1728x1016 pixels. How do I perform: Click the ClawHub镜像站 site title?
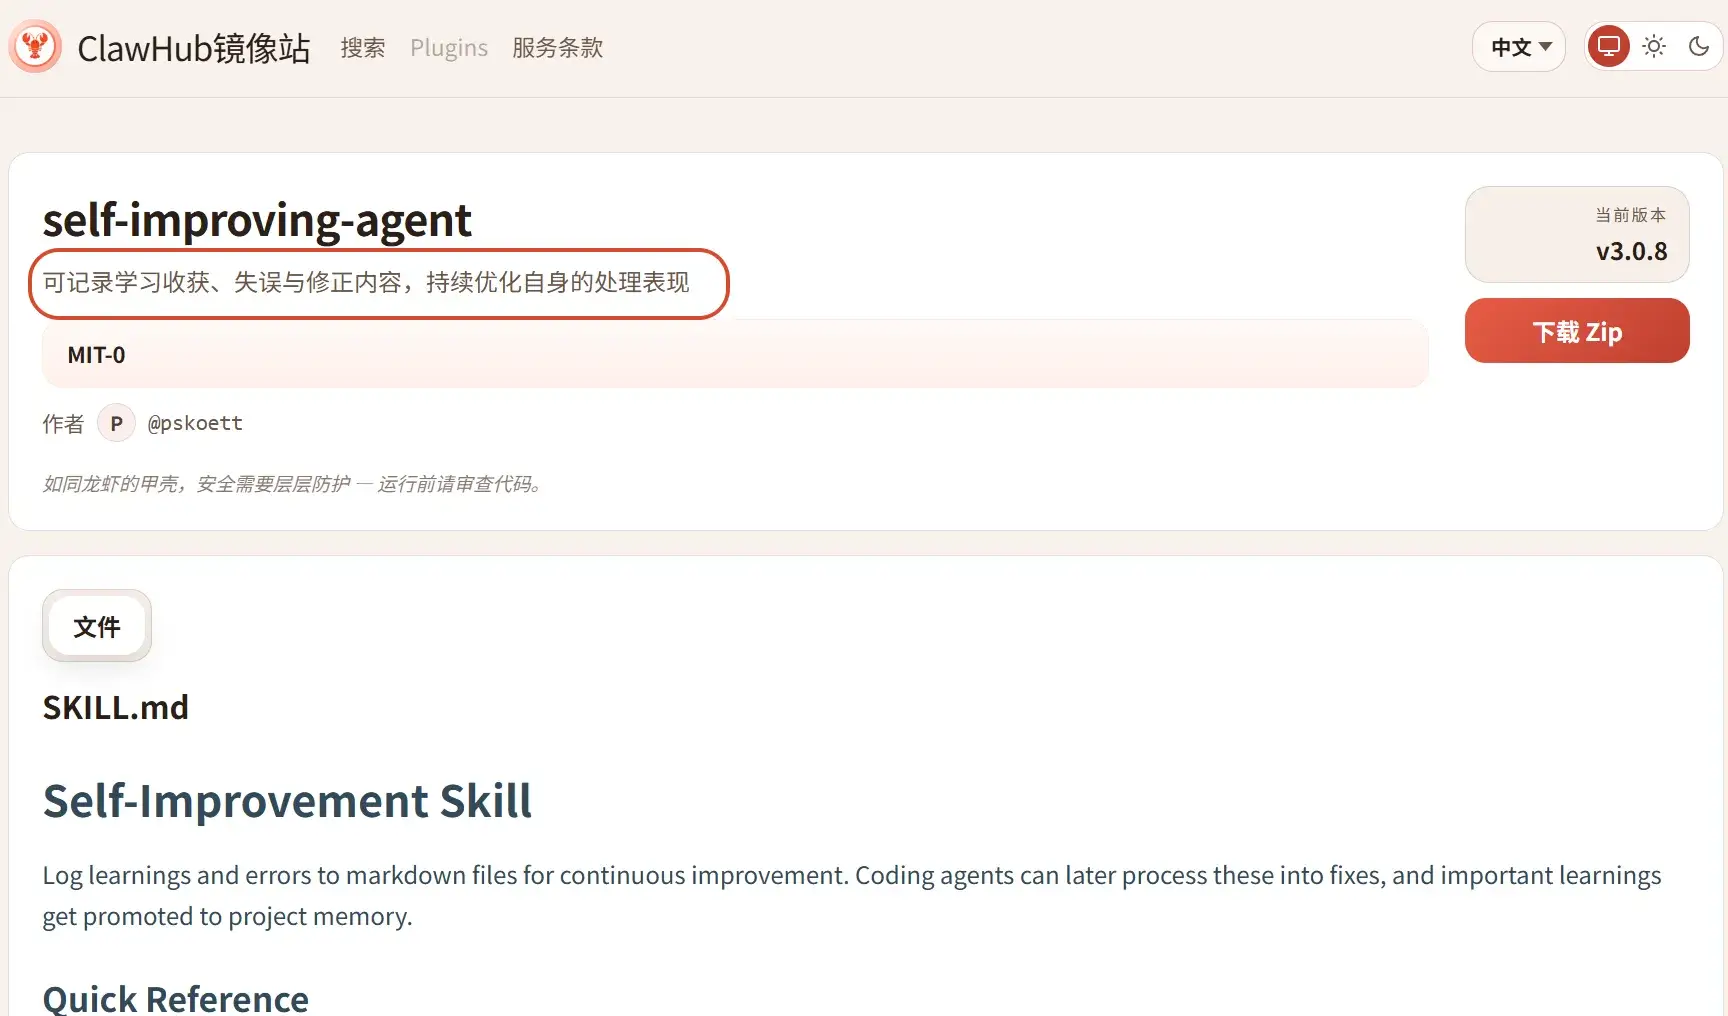pyautogui.click(x=194, y=48)
